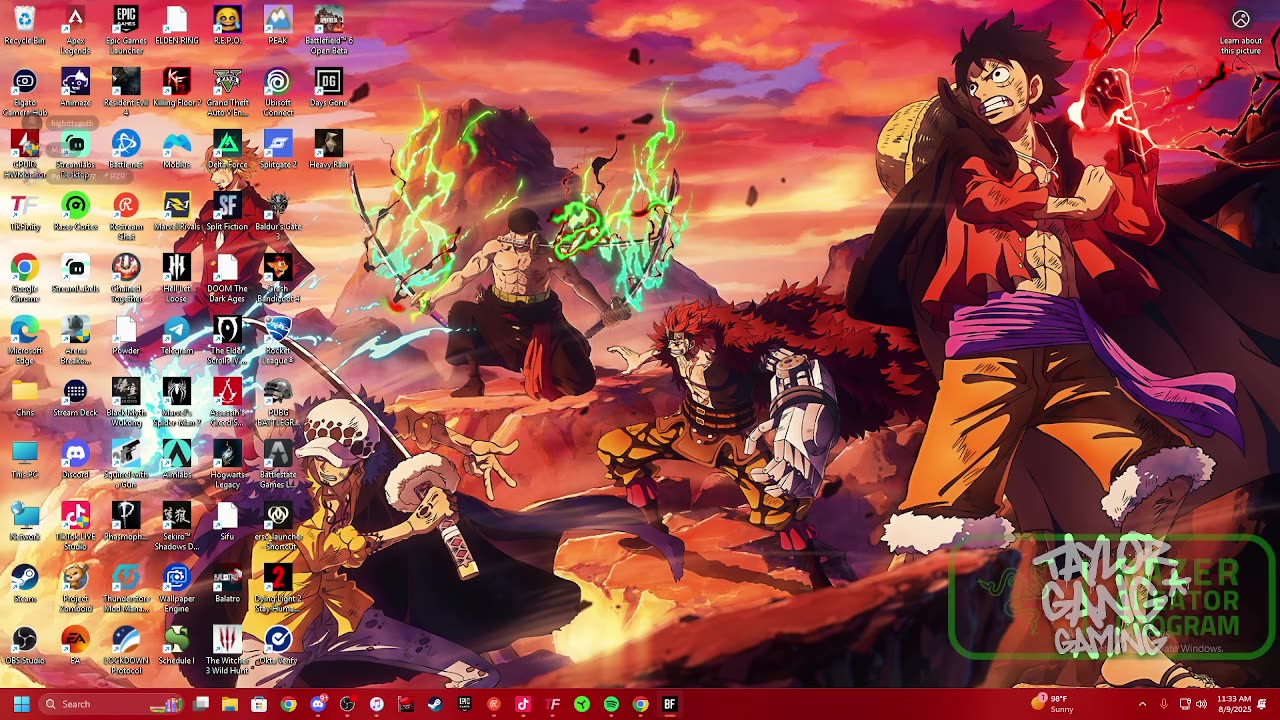
Task: Launch Balatro desktop shortcut
Action: (x=227, y=585)
